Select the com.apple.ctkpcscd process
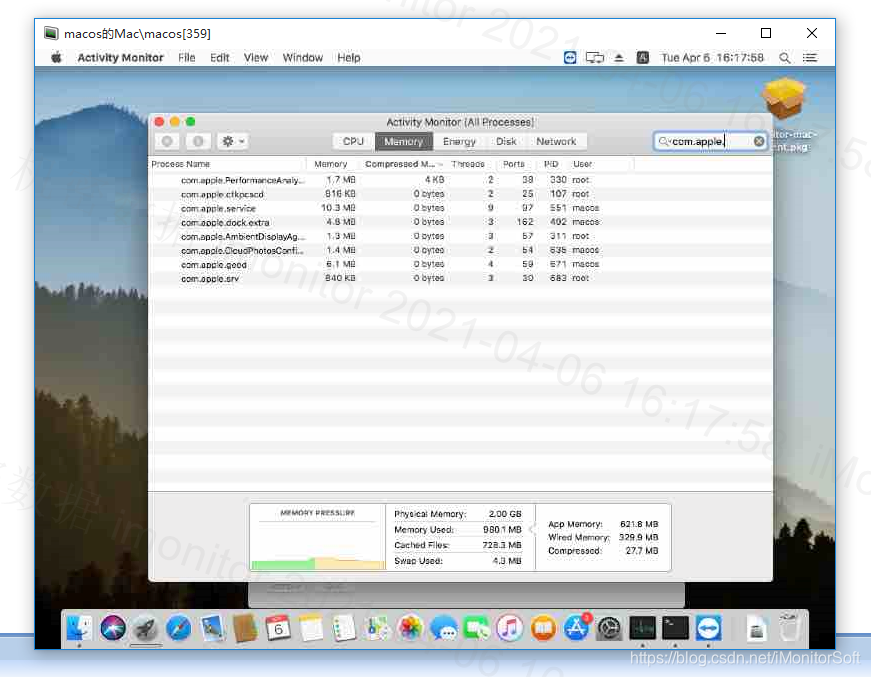 coord(460,194)
